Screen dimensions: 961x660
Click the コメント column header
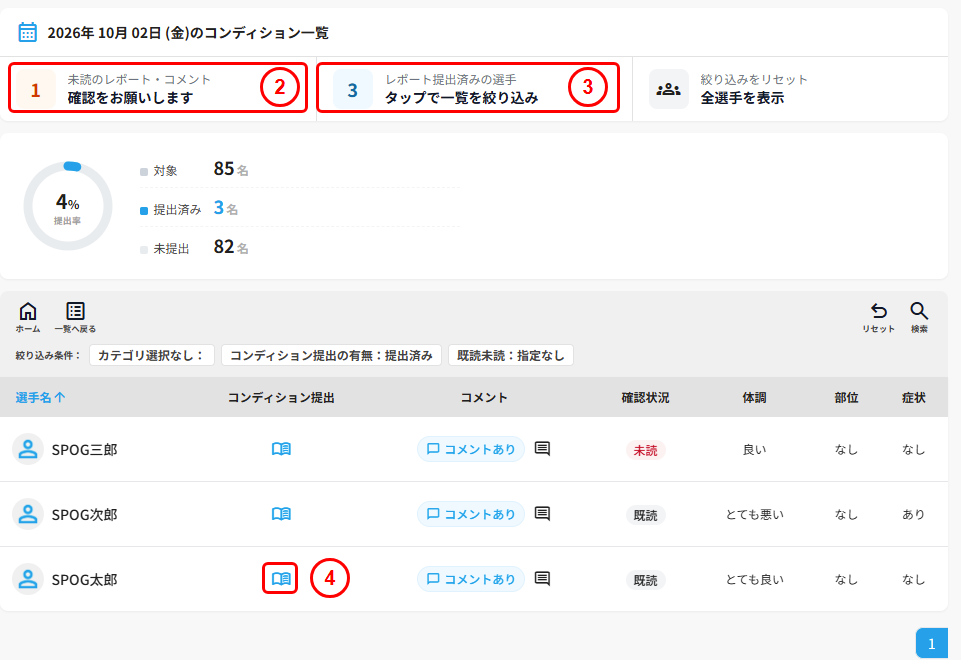pos(484,398)
